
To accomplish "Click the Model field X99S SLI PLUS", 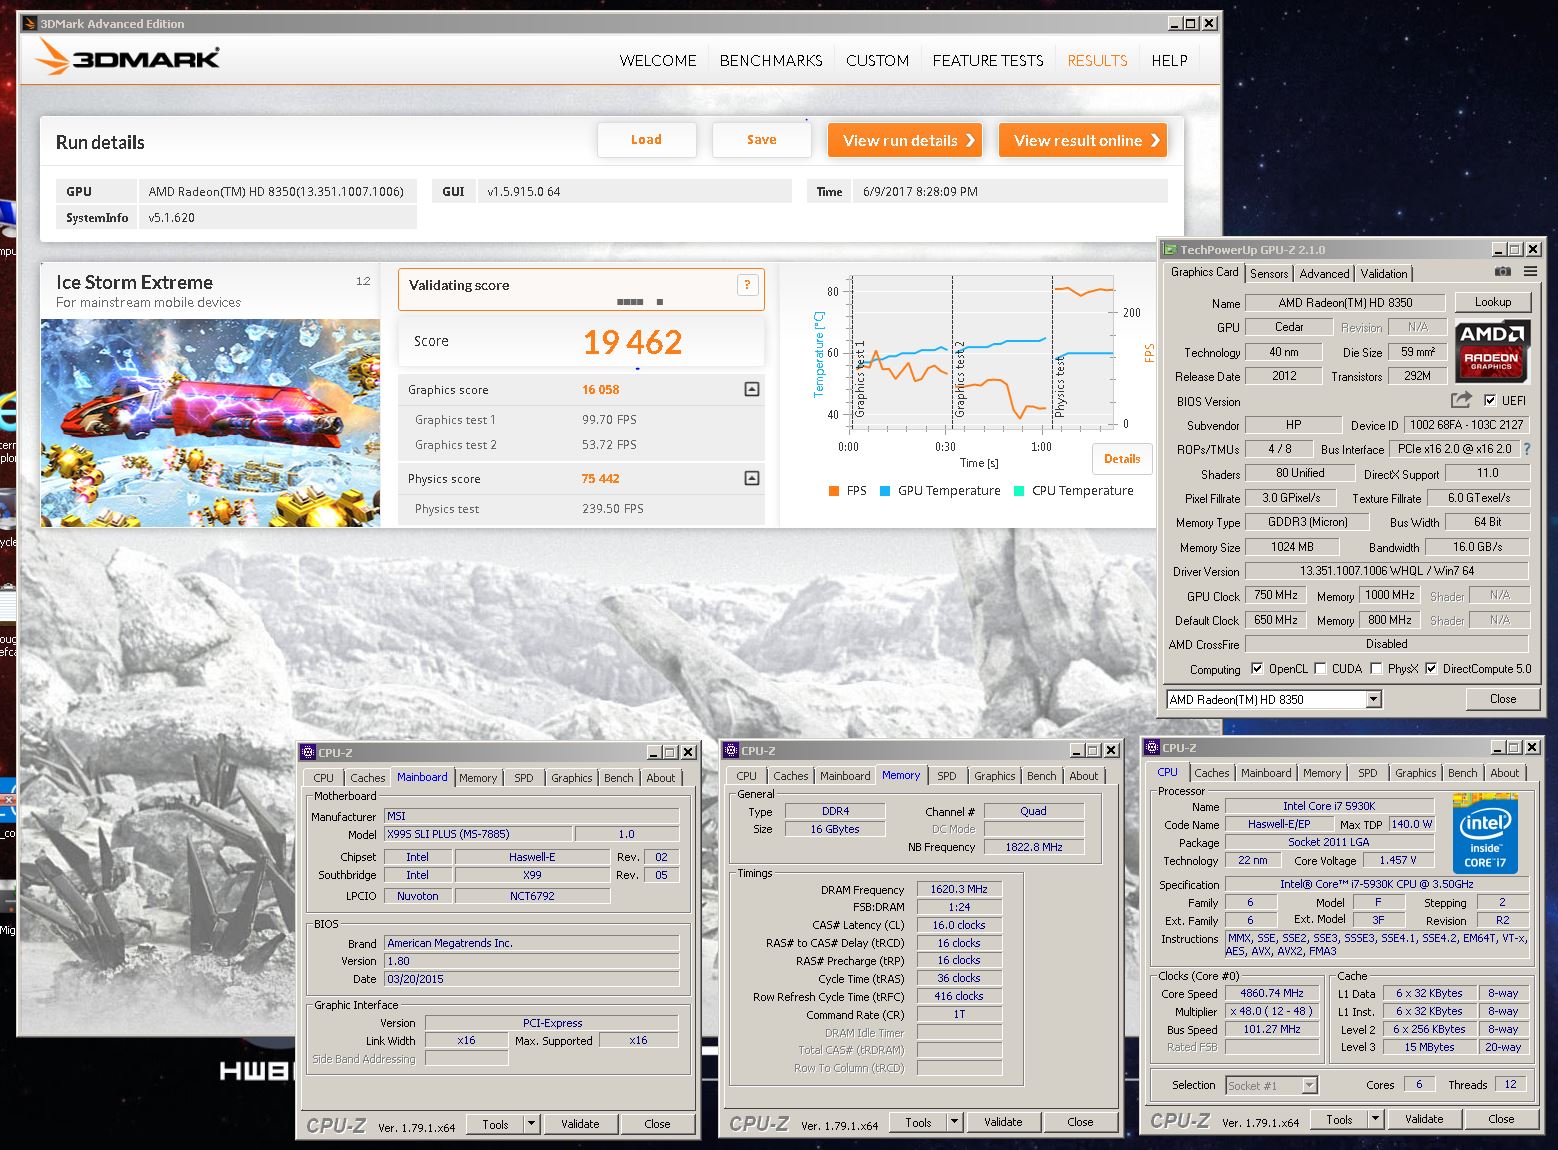I will click(x=478, y=834).
